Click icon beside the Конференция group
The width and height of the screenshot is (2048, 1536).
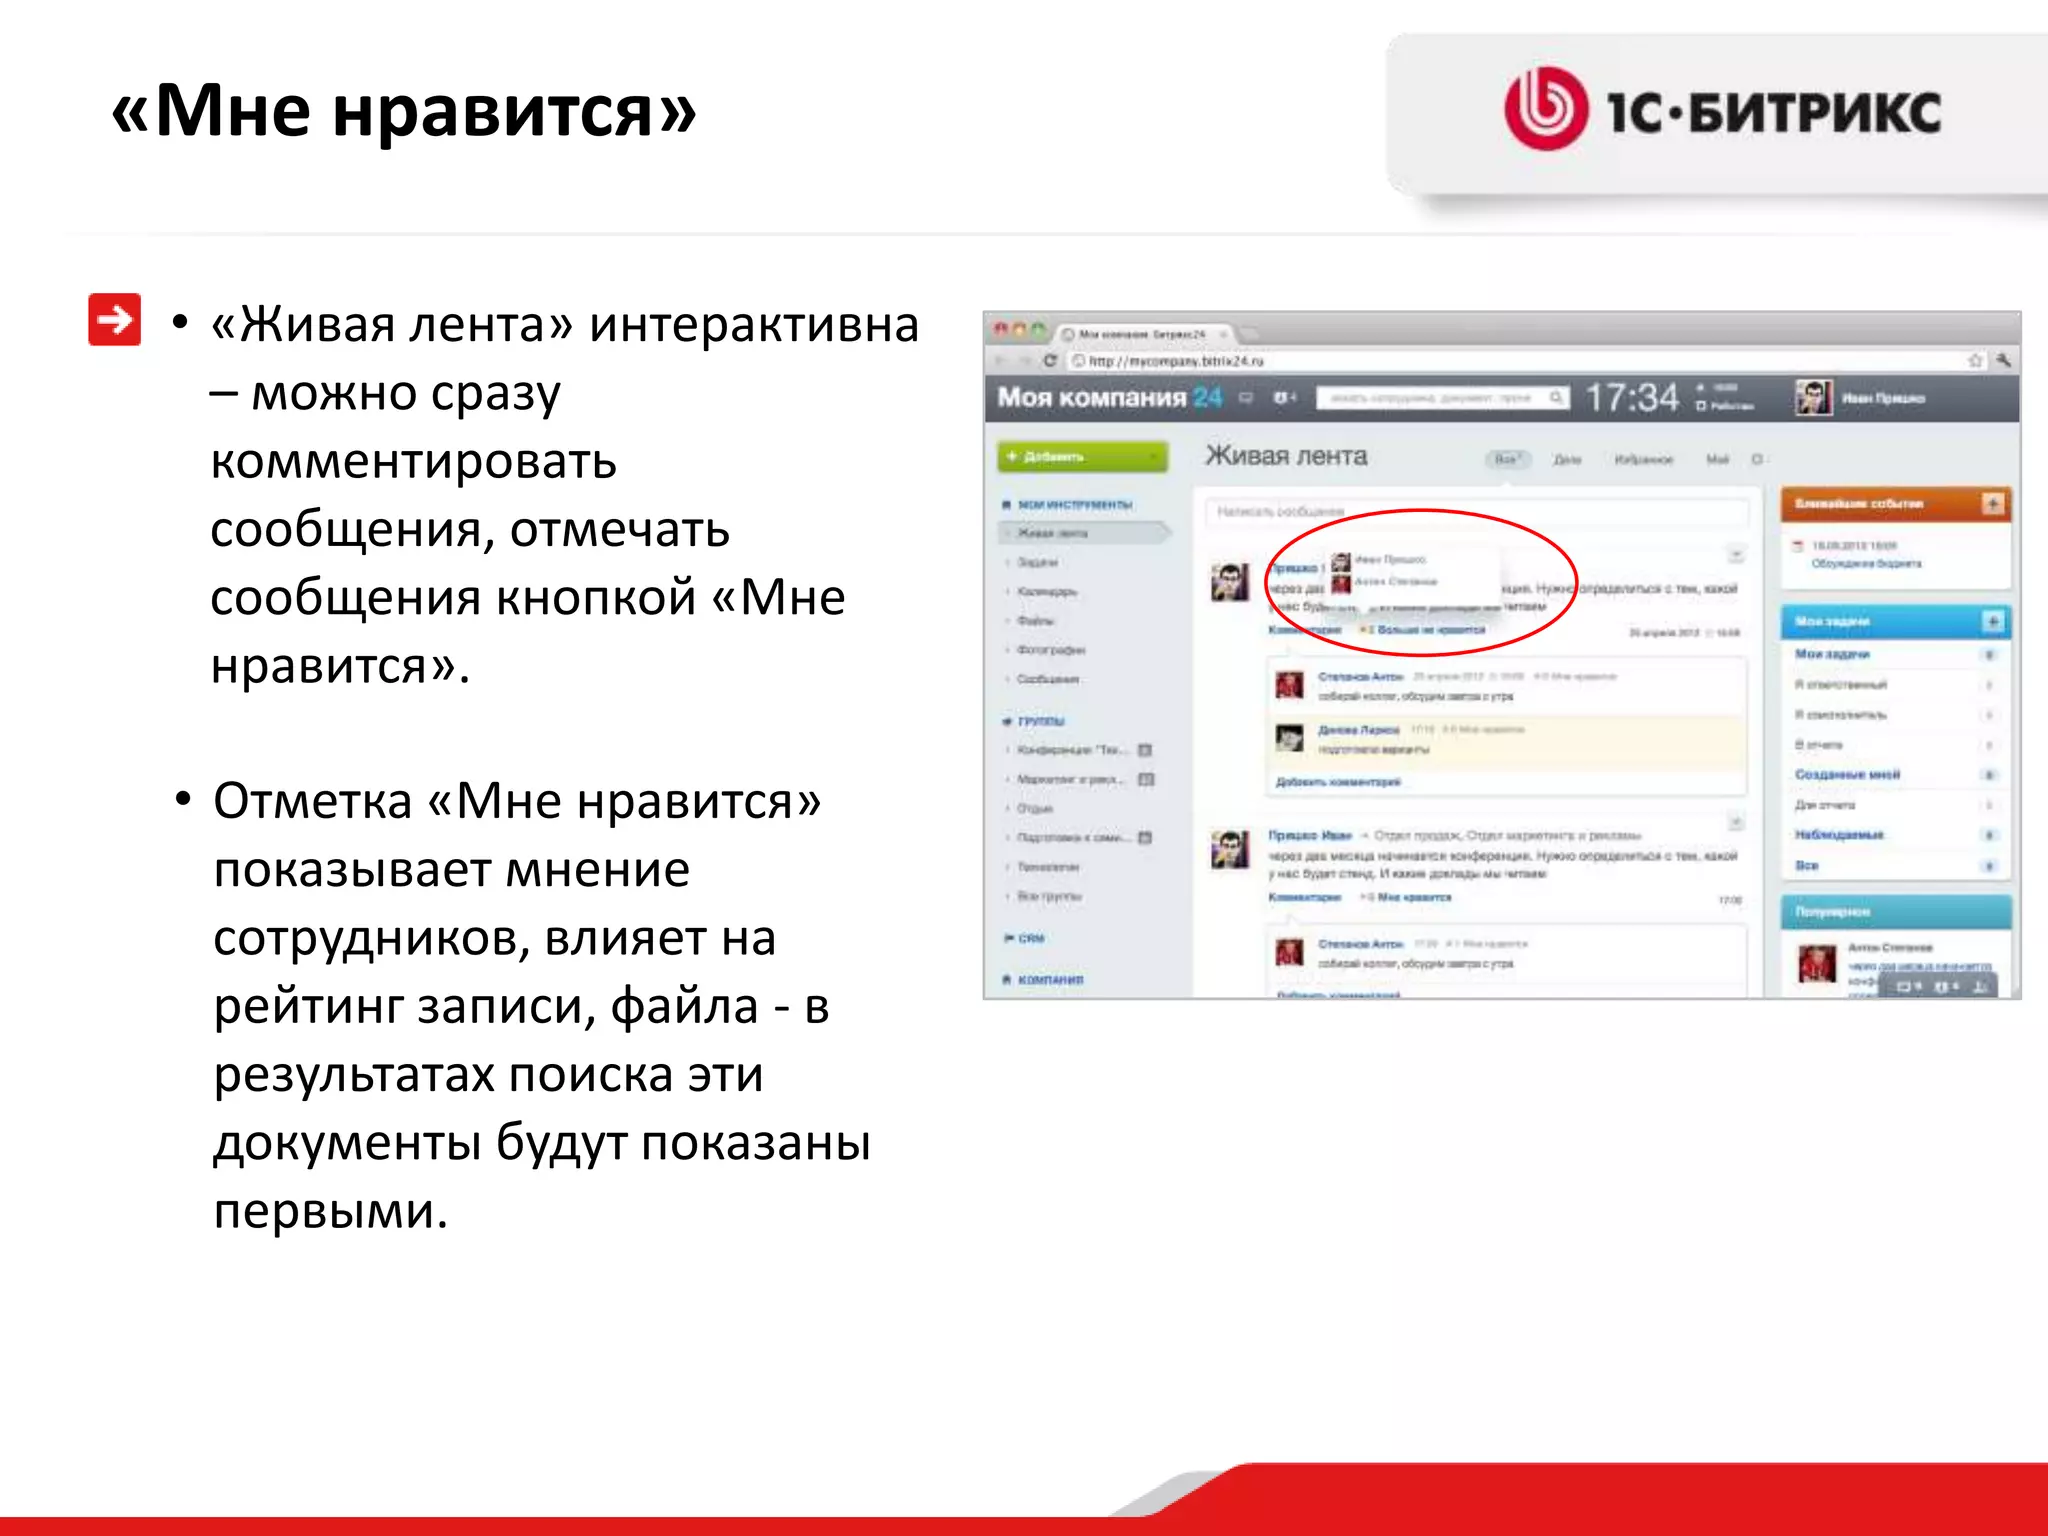[x=1146, y=750]
